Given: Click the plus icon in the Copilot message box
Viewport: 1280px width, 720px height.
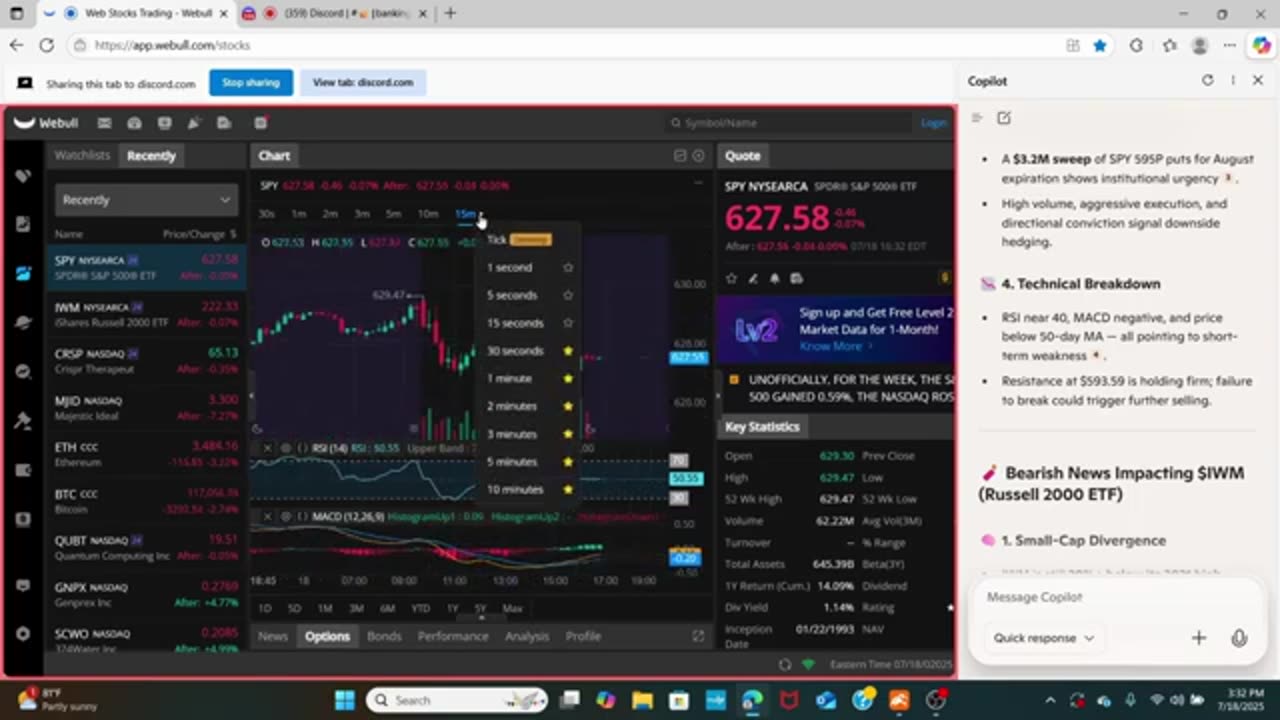Looking at the screenshot, I should click(x=1198, y=638).
